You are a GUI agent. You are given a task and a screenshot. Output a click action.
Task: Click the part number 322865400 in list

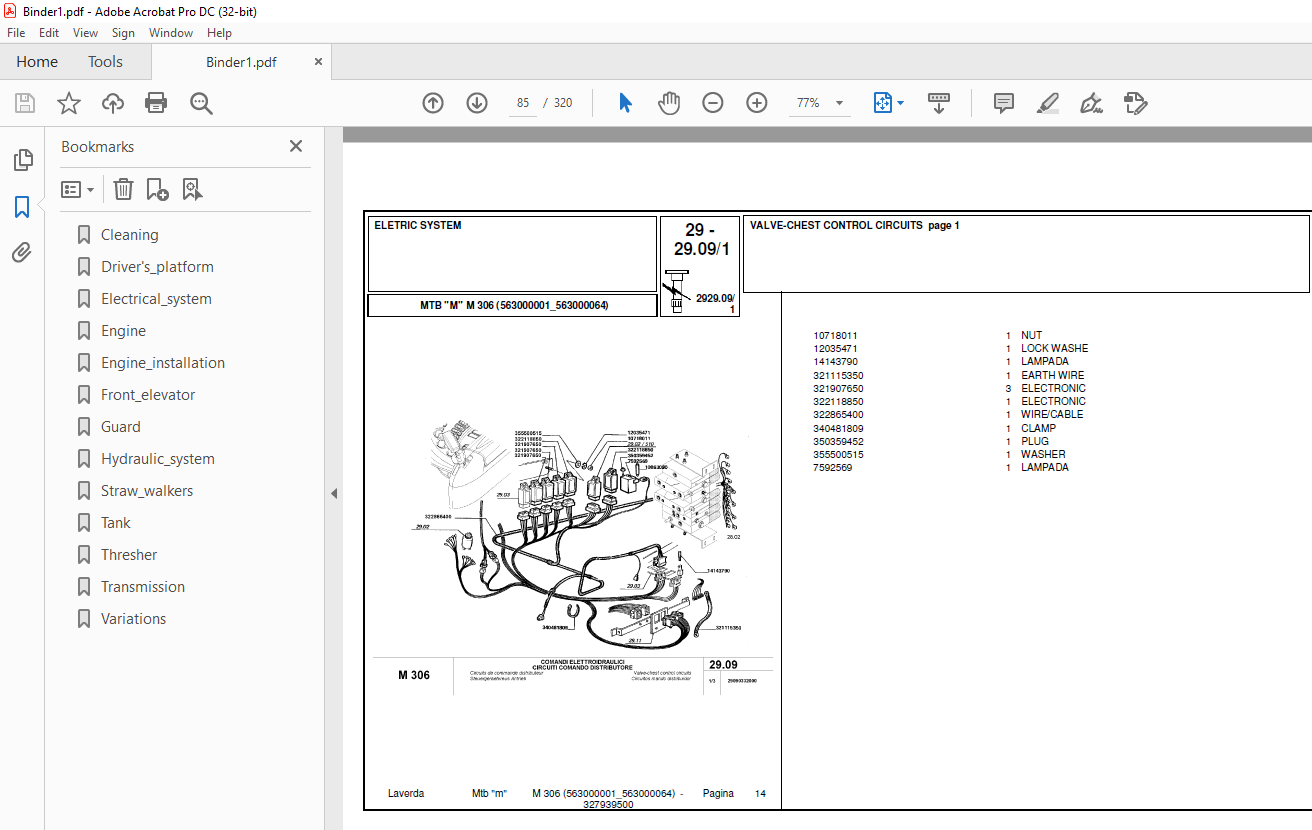(x=839, y=414)
